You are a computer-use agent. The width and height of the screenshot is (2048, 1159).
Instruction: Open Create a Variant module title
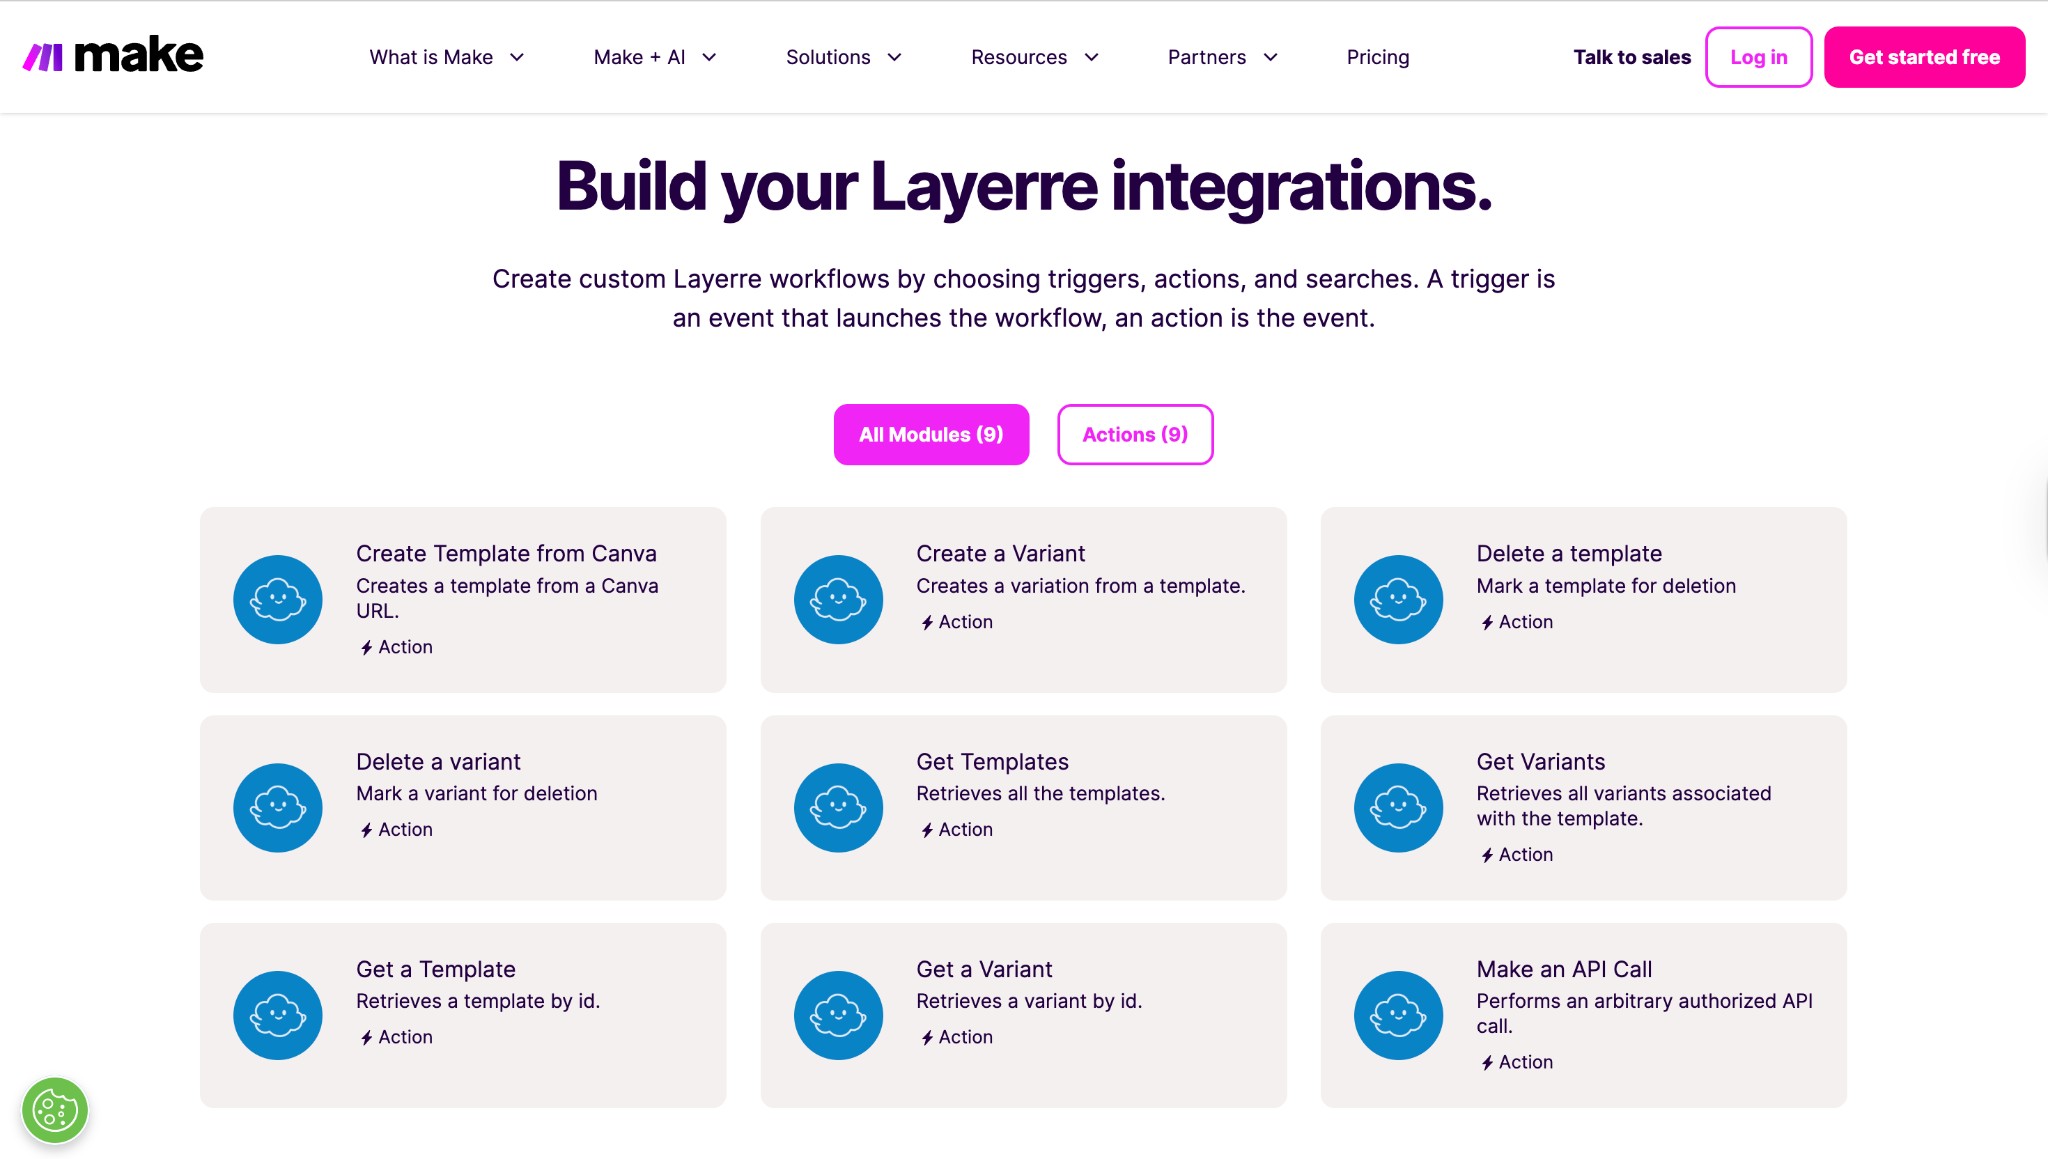click(x=1000, y=553)
